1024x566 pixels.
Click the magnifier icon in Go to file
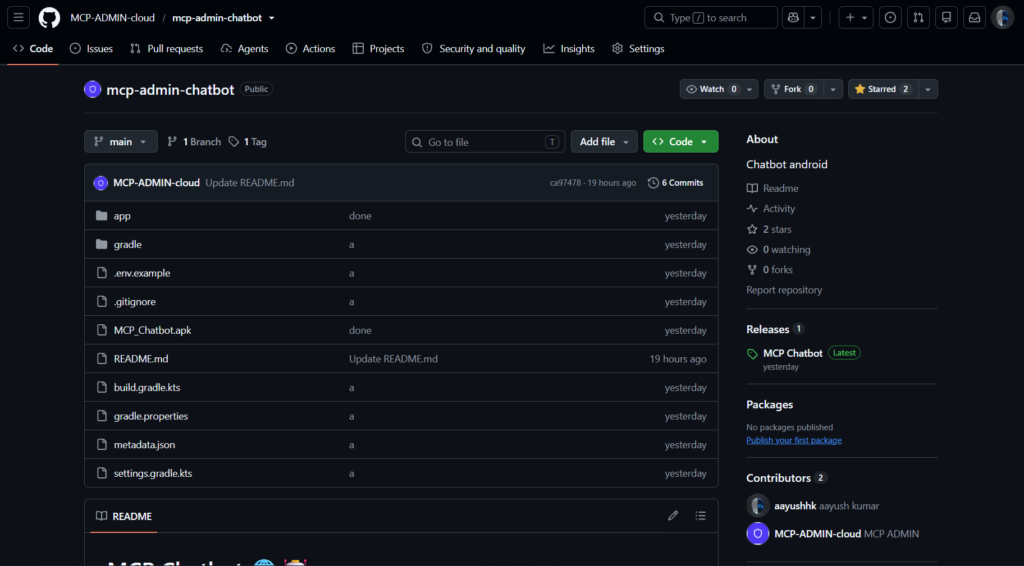(417, 142)
